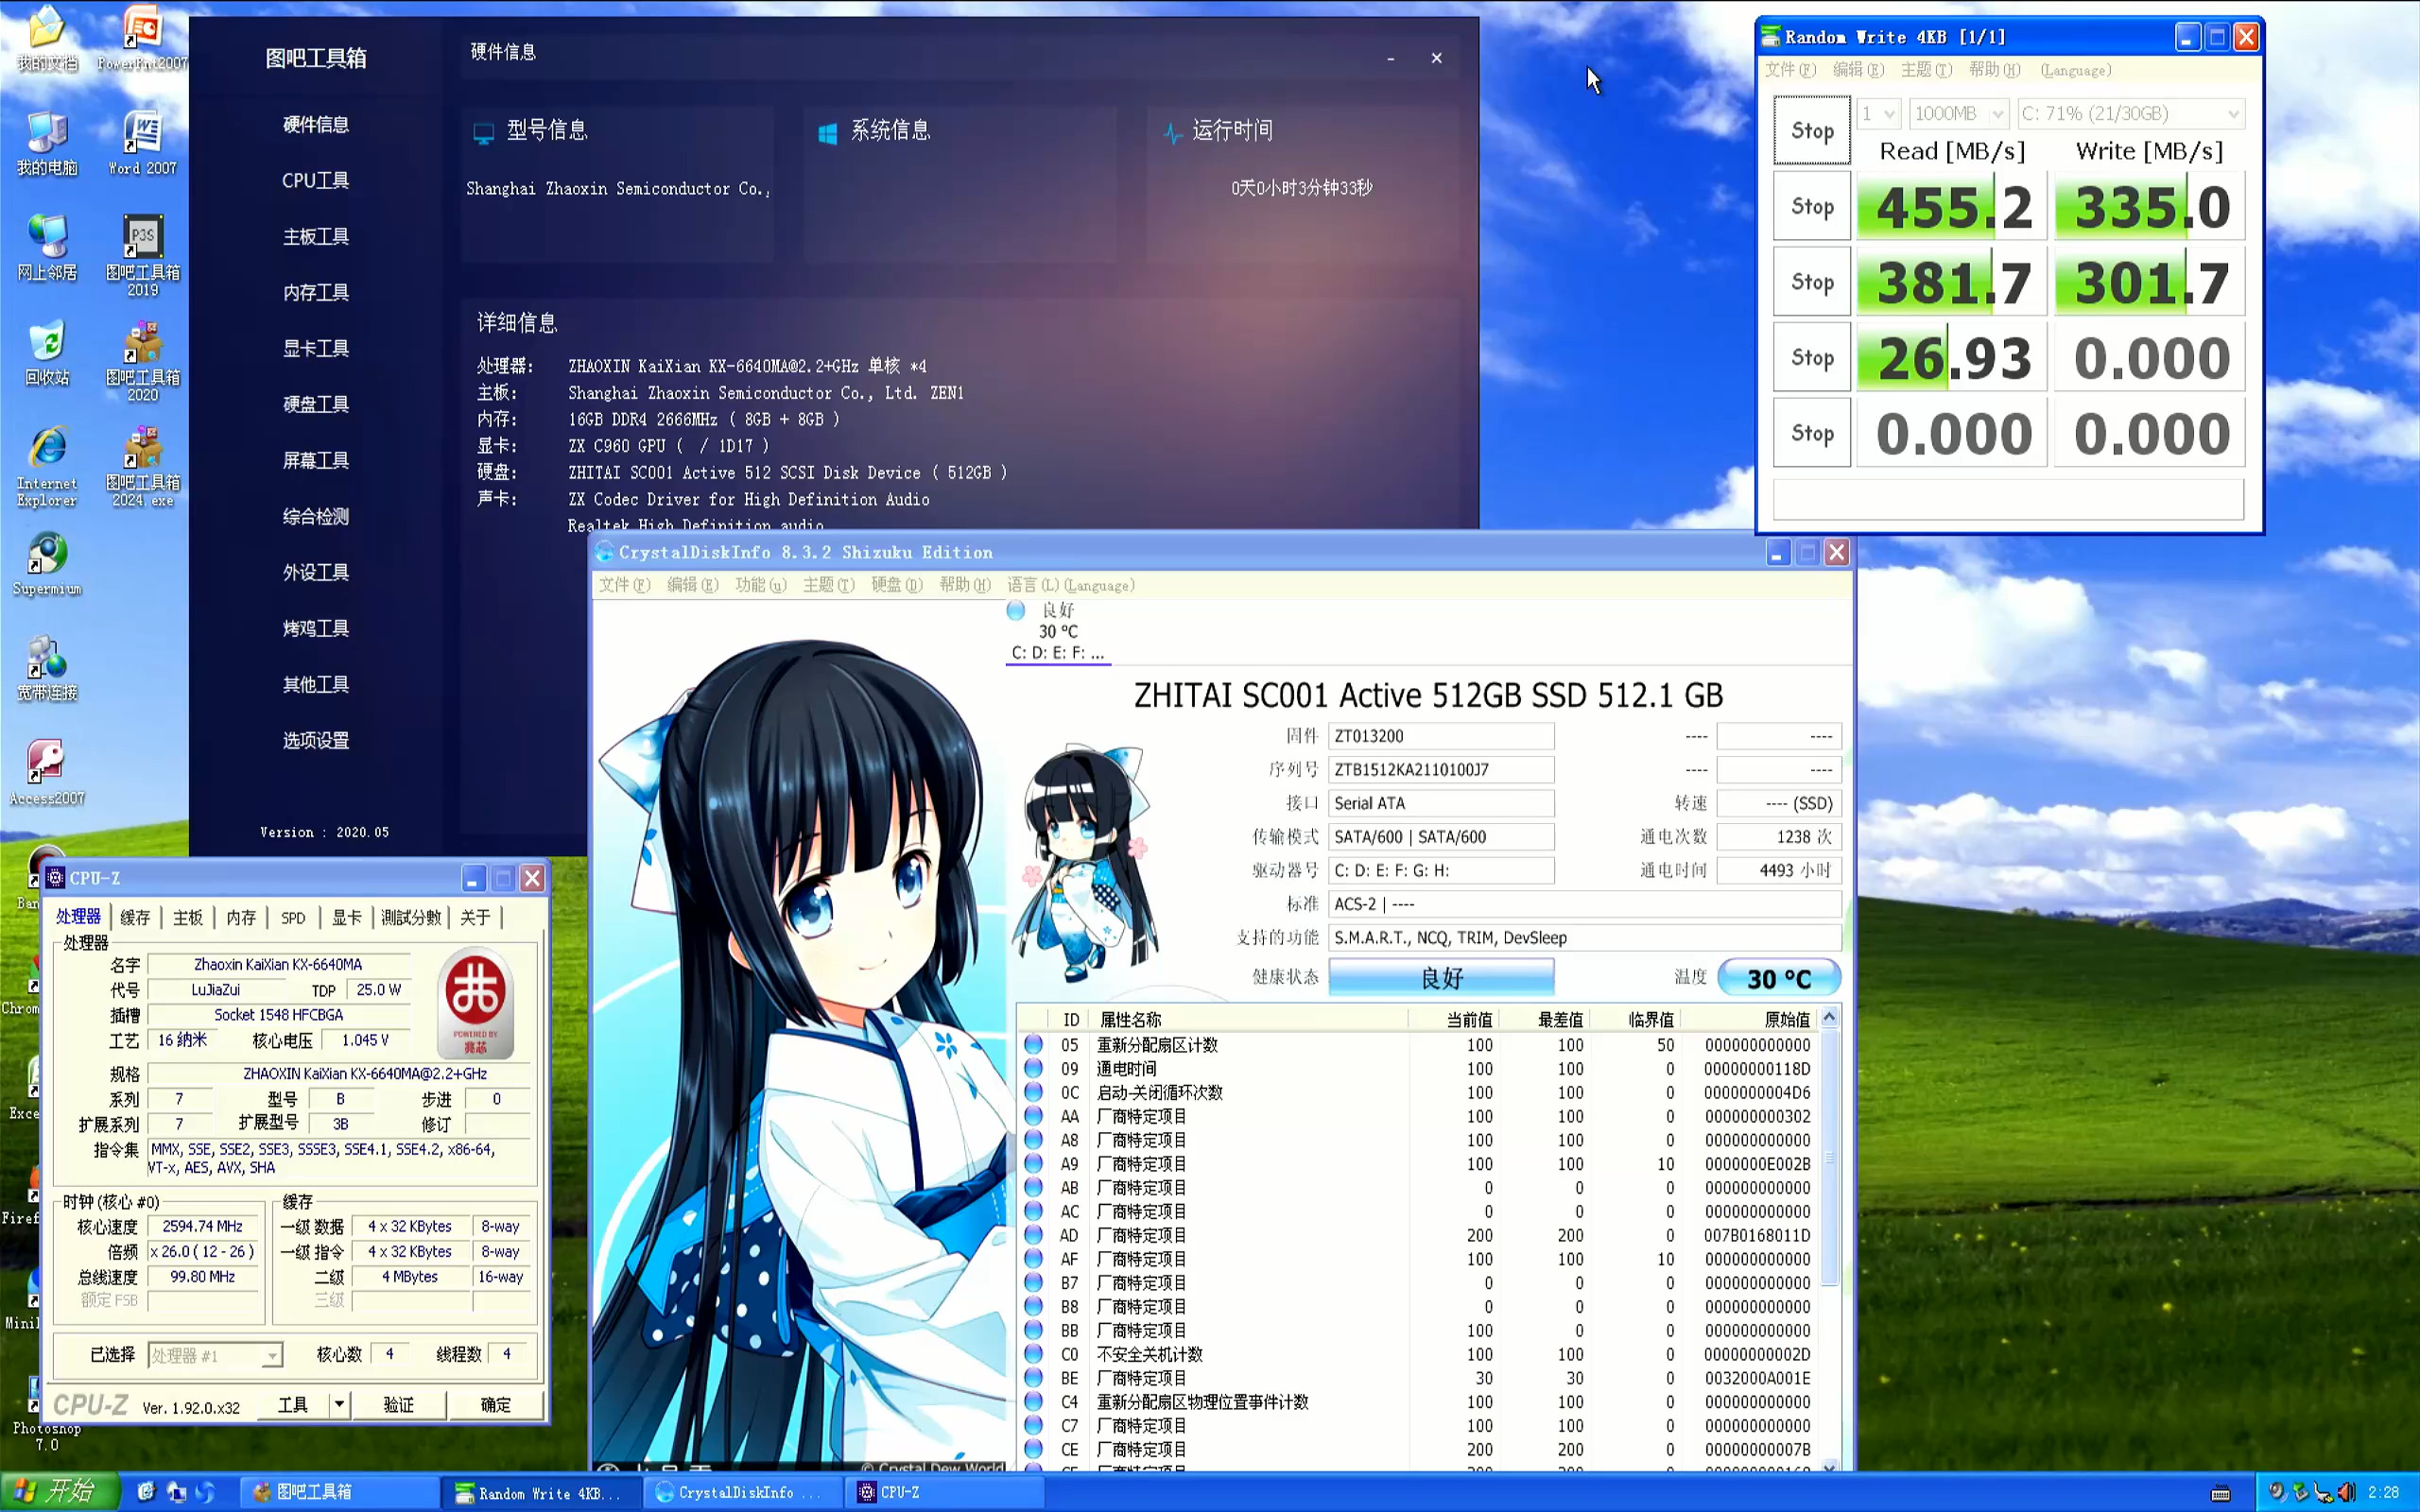The image size is (2420, 1512).
Task: Click Stop button beside 455.2 read result
Action: [x=1812, y=206]
